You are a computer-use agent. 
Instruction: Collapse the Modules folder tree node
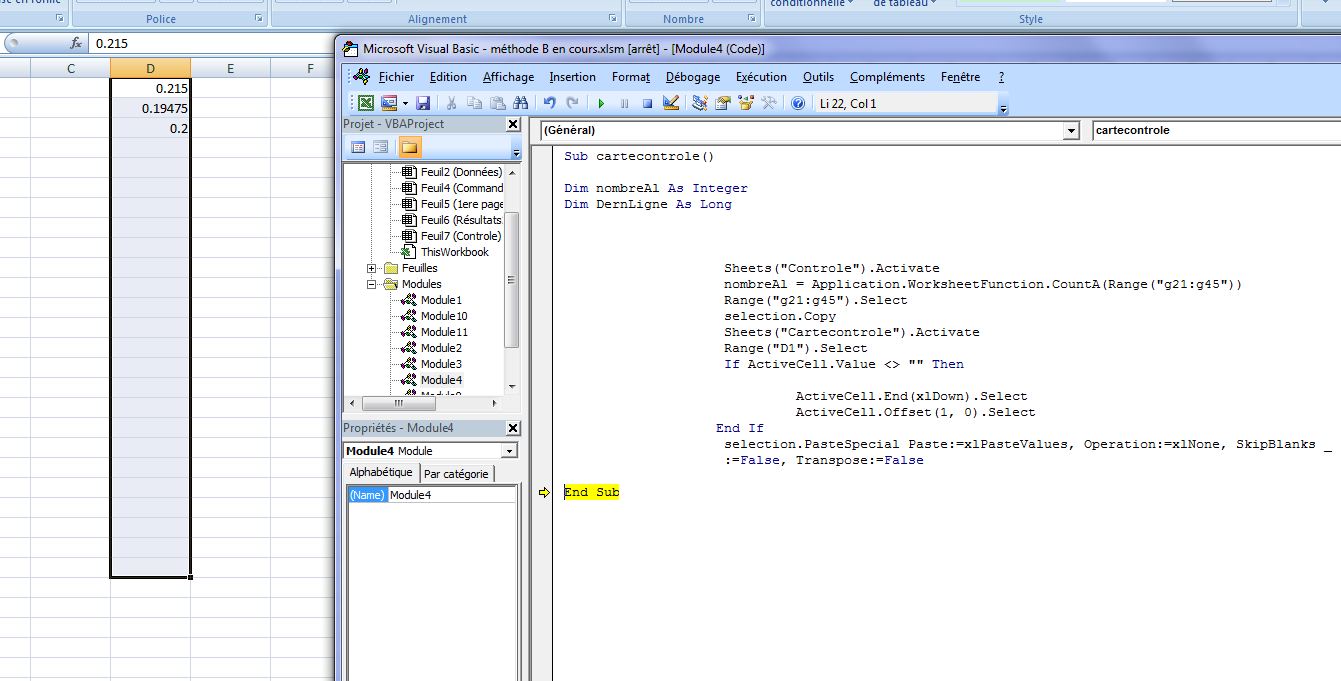[372, 284]
